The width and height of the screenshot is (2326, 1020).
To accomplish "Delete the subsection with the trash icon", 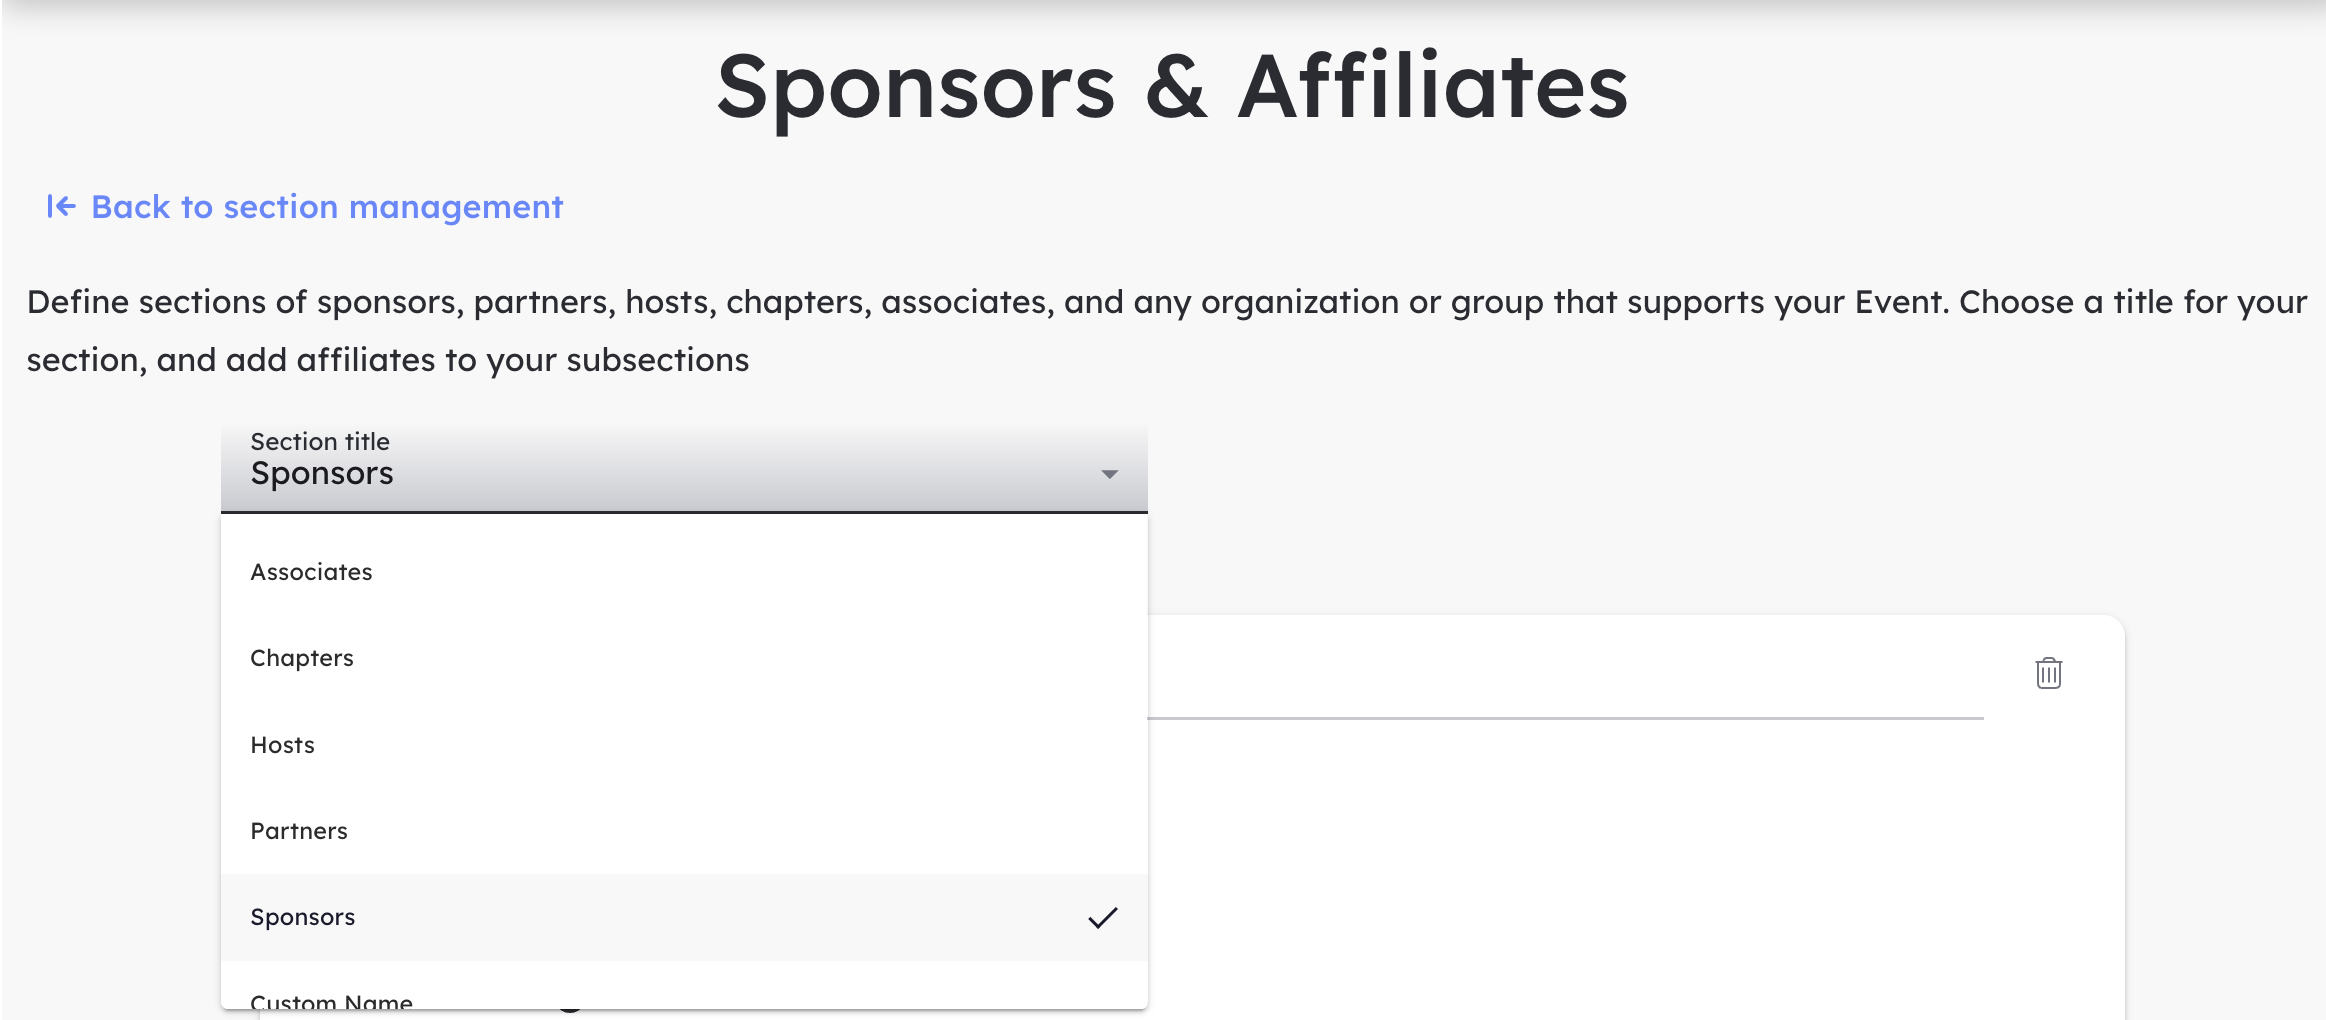I will pos(2048,673).
